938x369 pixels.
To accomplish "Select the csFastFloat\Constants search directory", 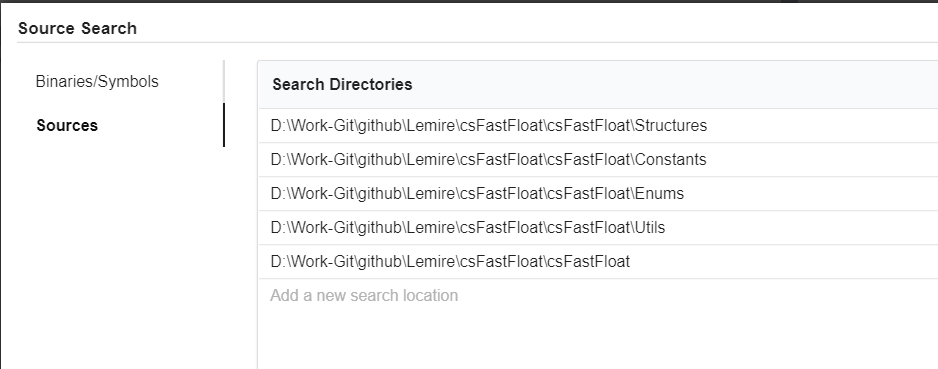I will pyautogui.click(x=598, y=160).
